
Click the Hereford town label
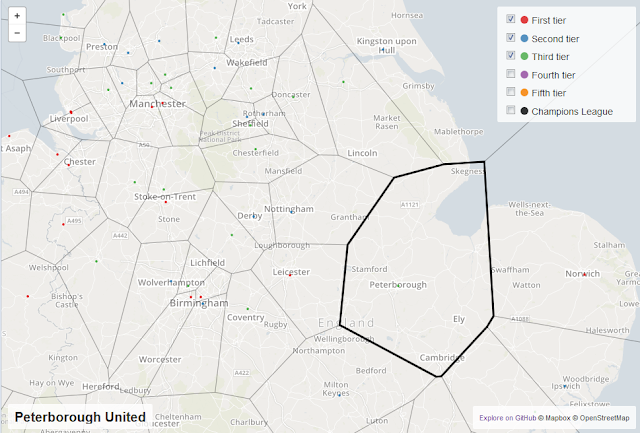click(101, 386)
